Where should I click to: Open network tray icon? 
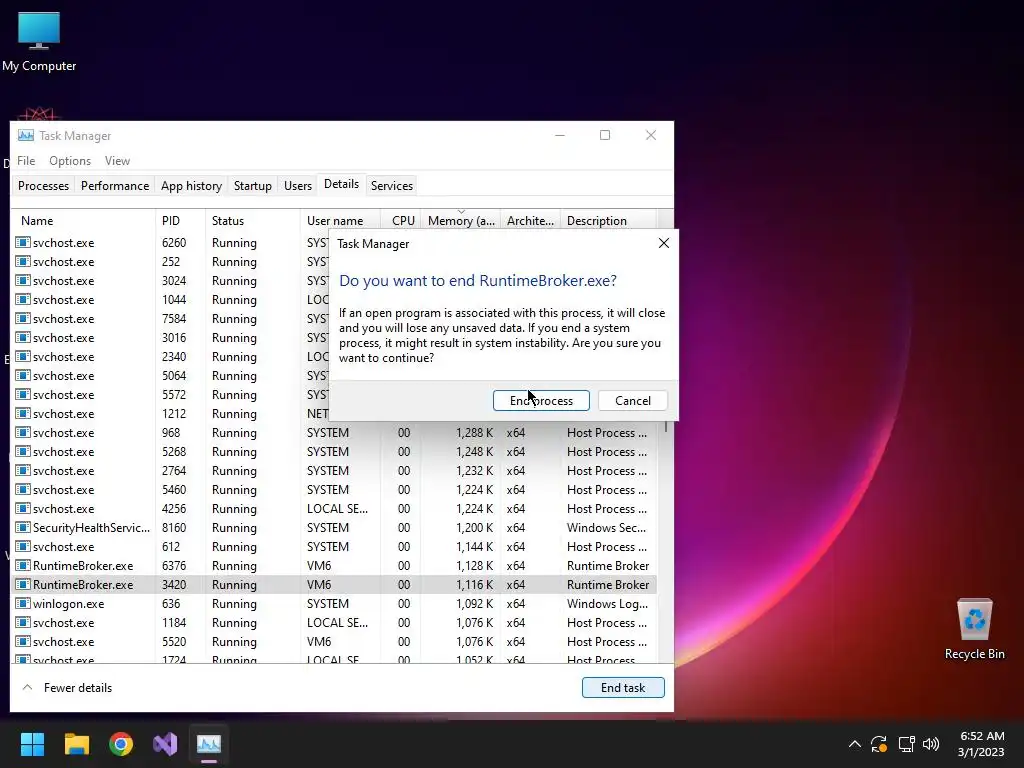tap(906, 744)
